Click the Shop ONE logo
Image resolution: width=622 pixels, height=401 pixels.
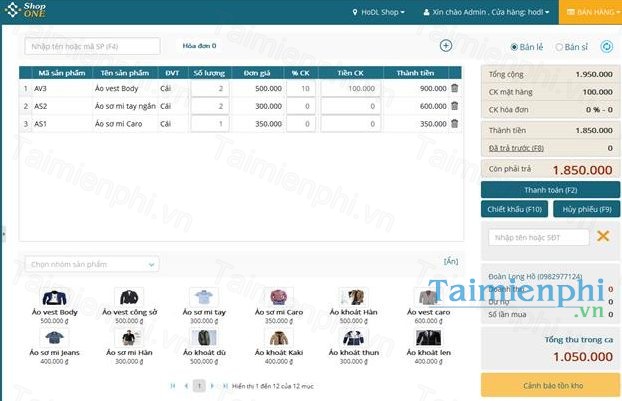(25, 12)
